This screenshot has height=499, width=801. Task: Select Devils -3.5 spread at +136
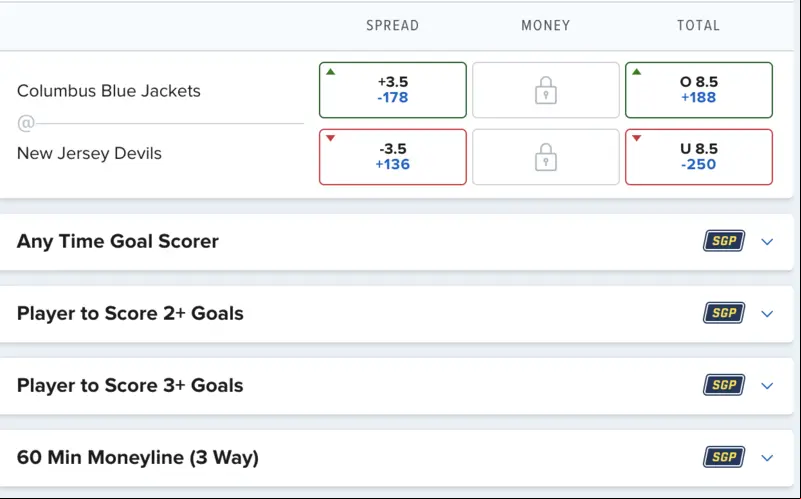(393, 157)
